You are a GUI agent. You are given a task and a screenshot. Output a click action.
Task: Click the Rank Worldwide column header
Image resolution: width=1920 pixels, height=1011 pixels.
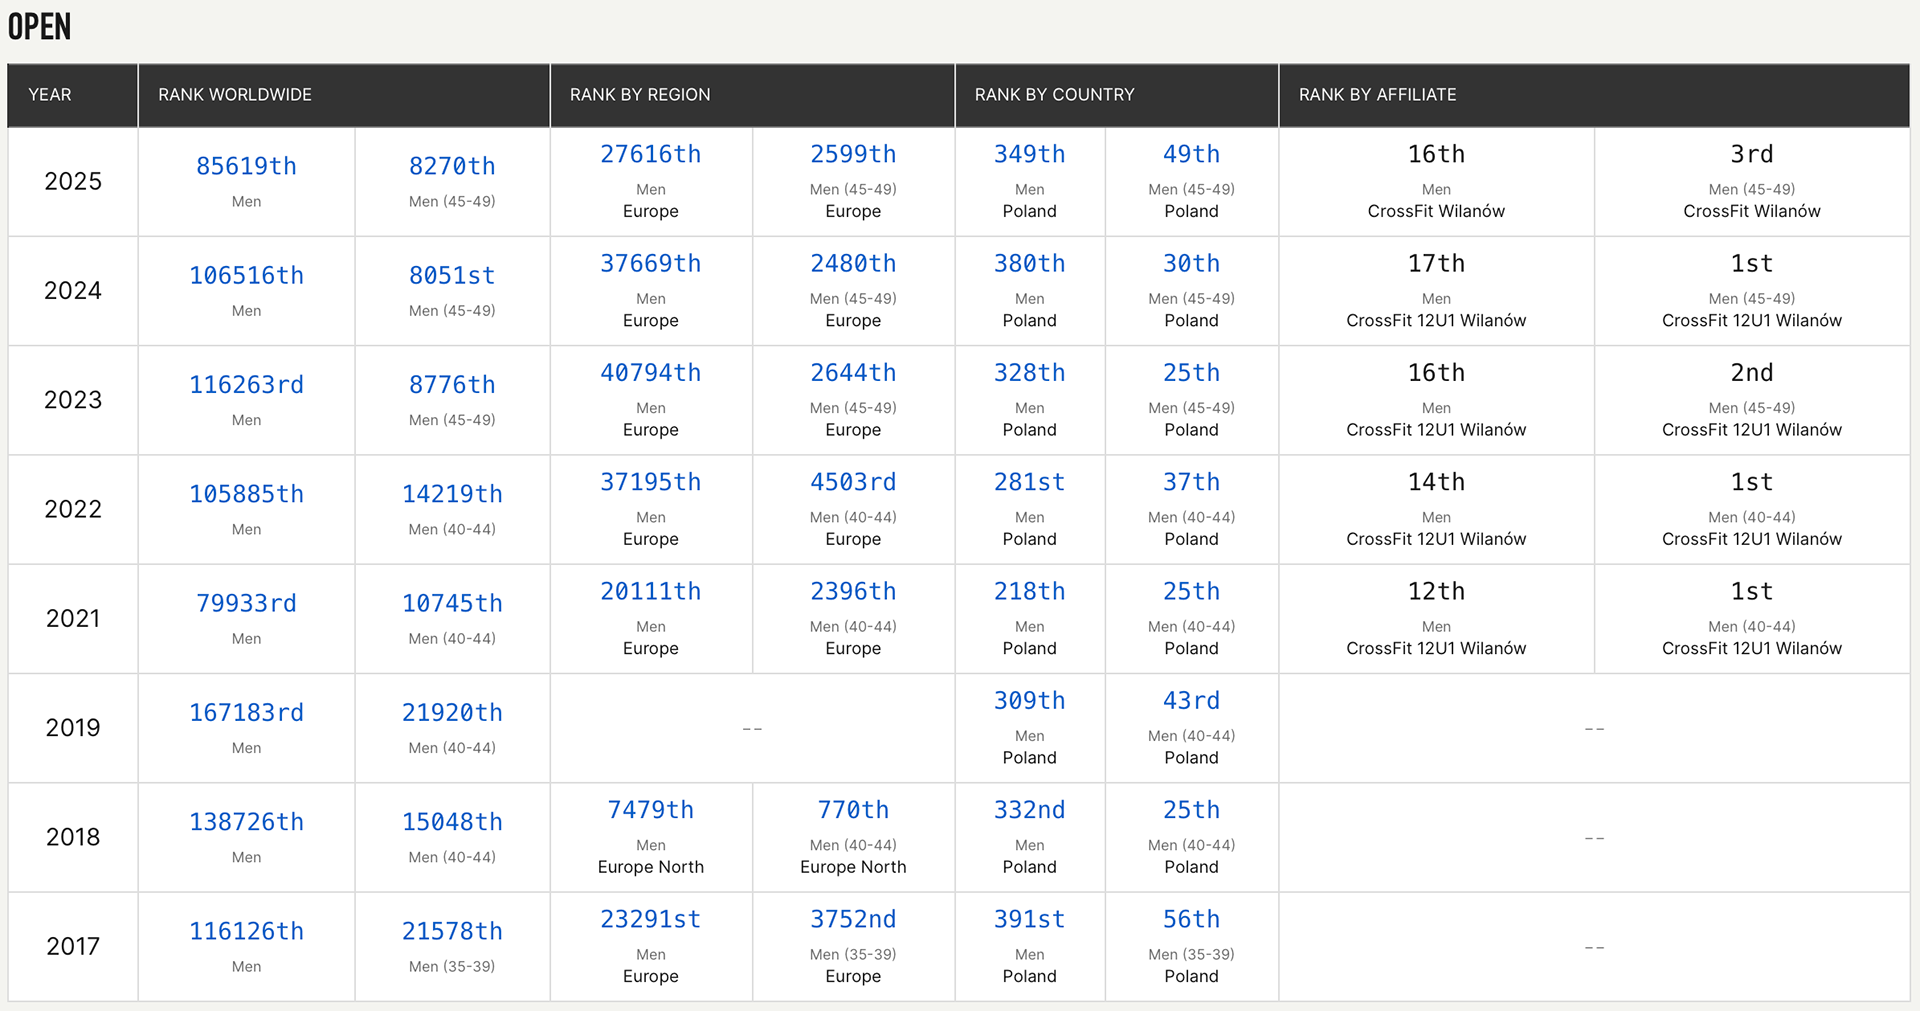click(235, 95)
